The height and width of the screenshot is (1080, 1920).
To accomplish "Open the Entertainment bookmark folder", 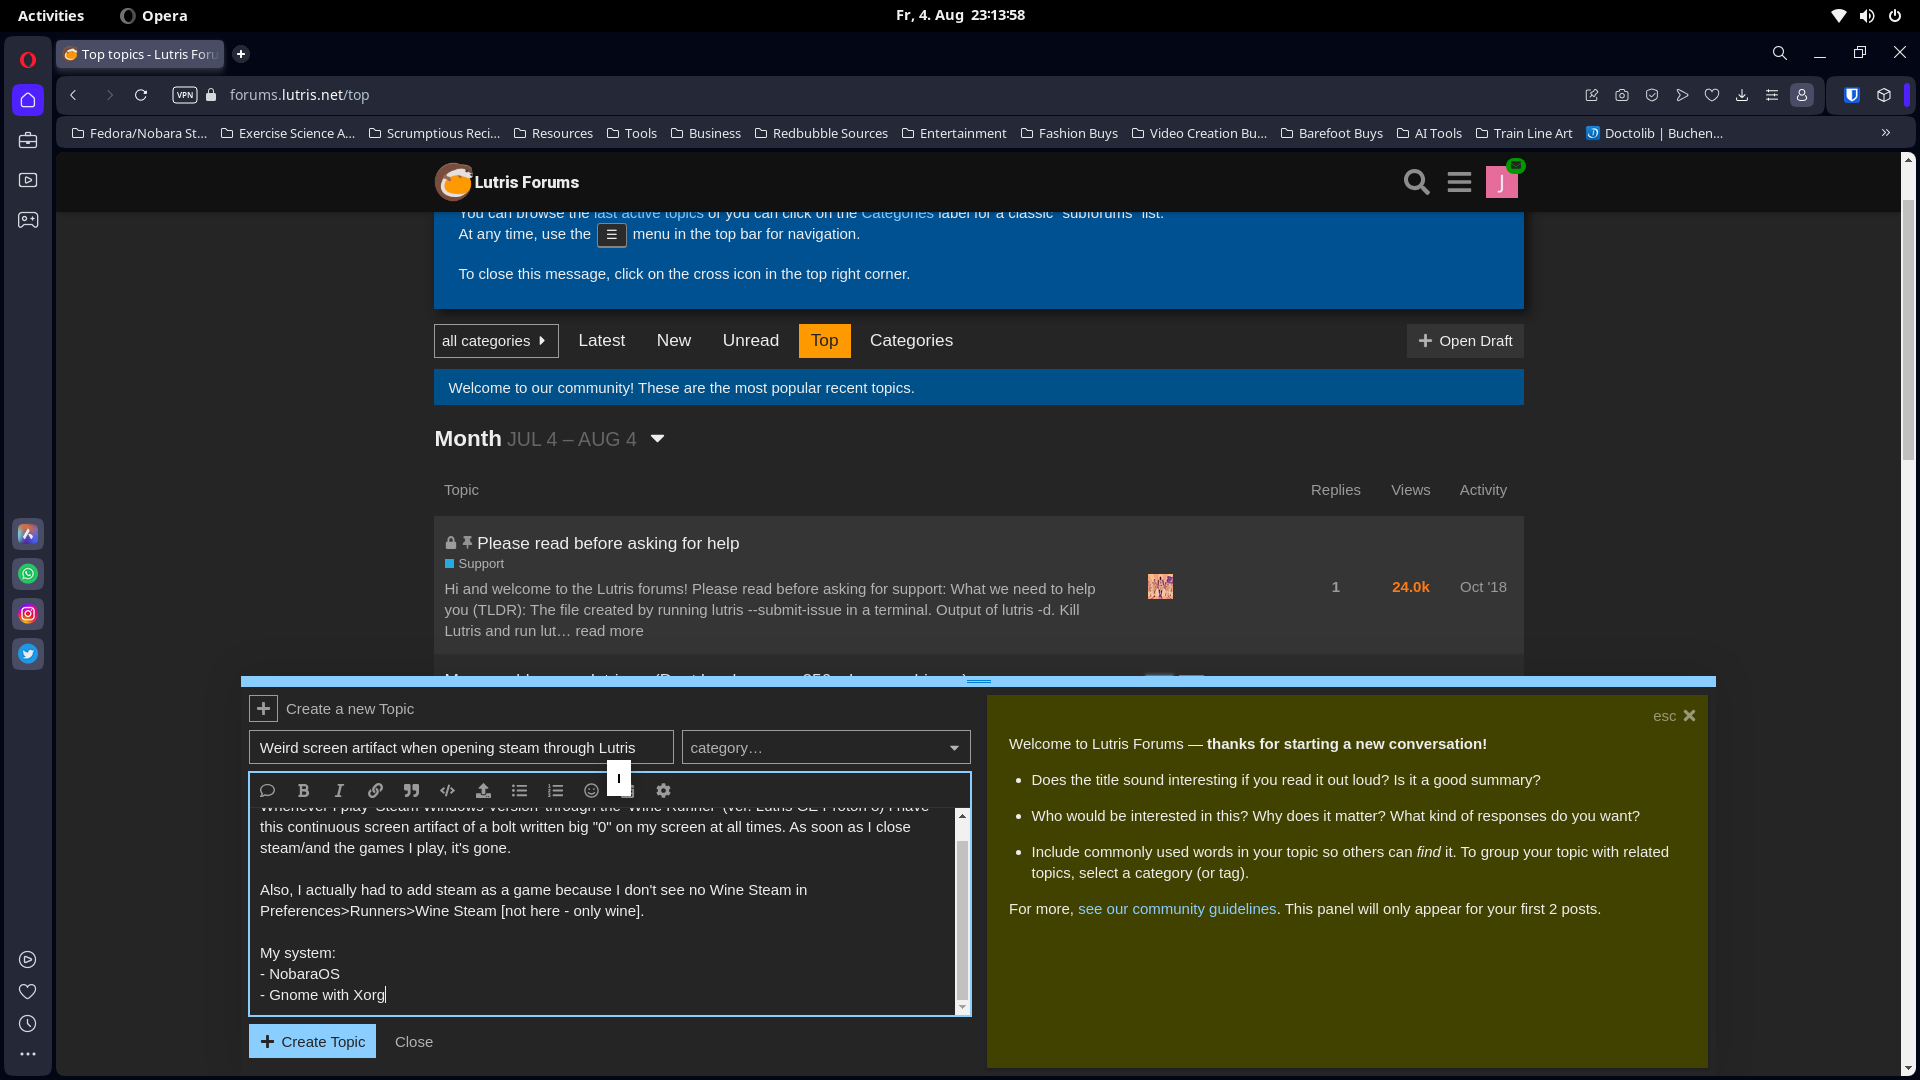I will [x=954, y=133].
